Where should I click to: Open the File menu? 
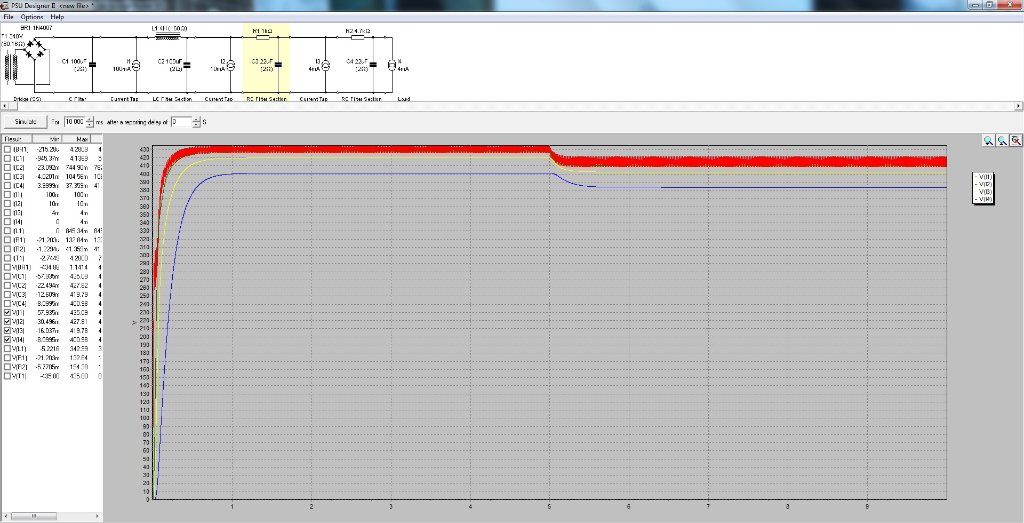click(9, 17)
